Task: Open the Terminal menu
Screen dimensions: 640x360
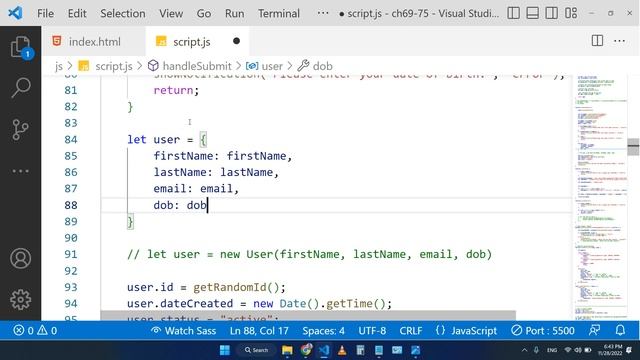Action: coord(279,13)
